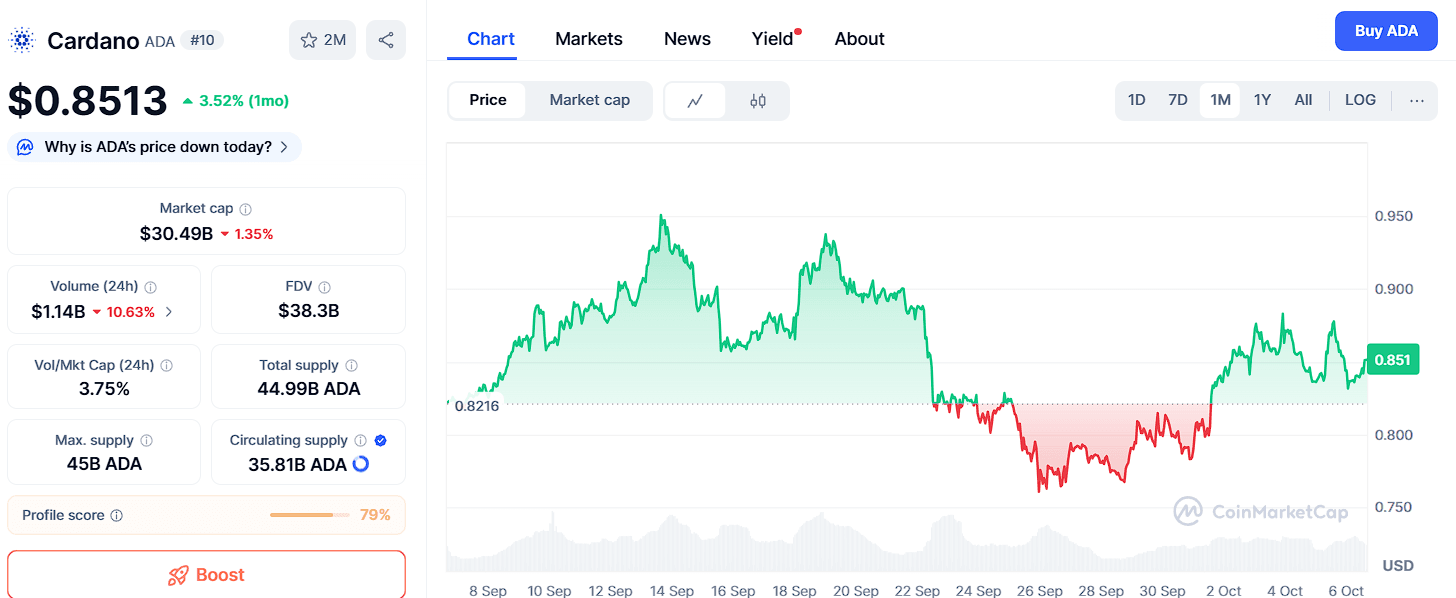Click the star watchlist icon

(x=309, y=40)
